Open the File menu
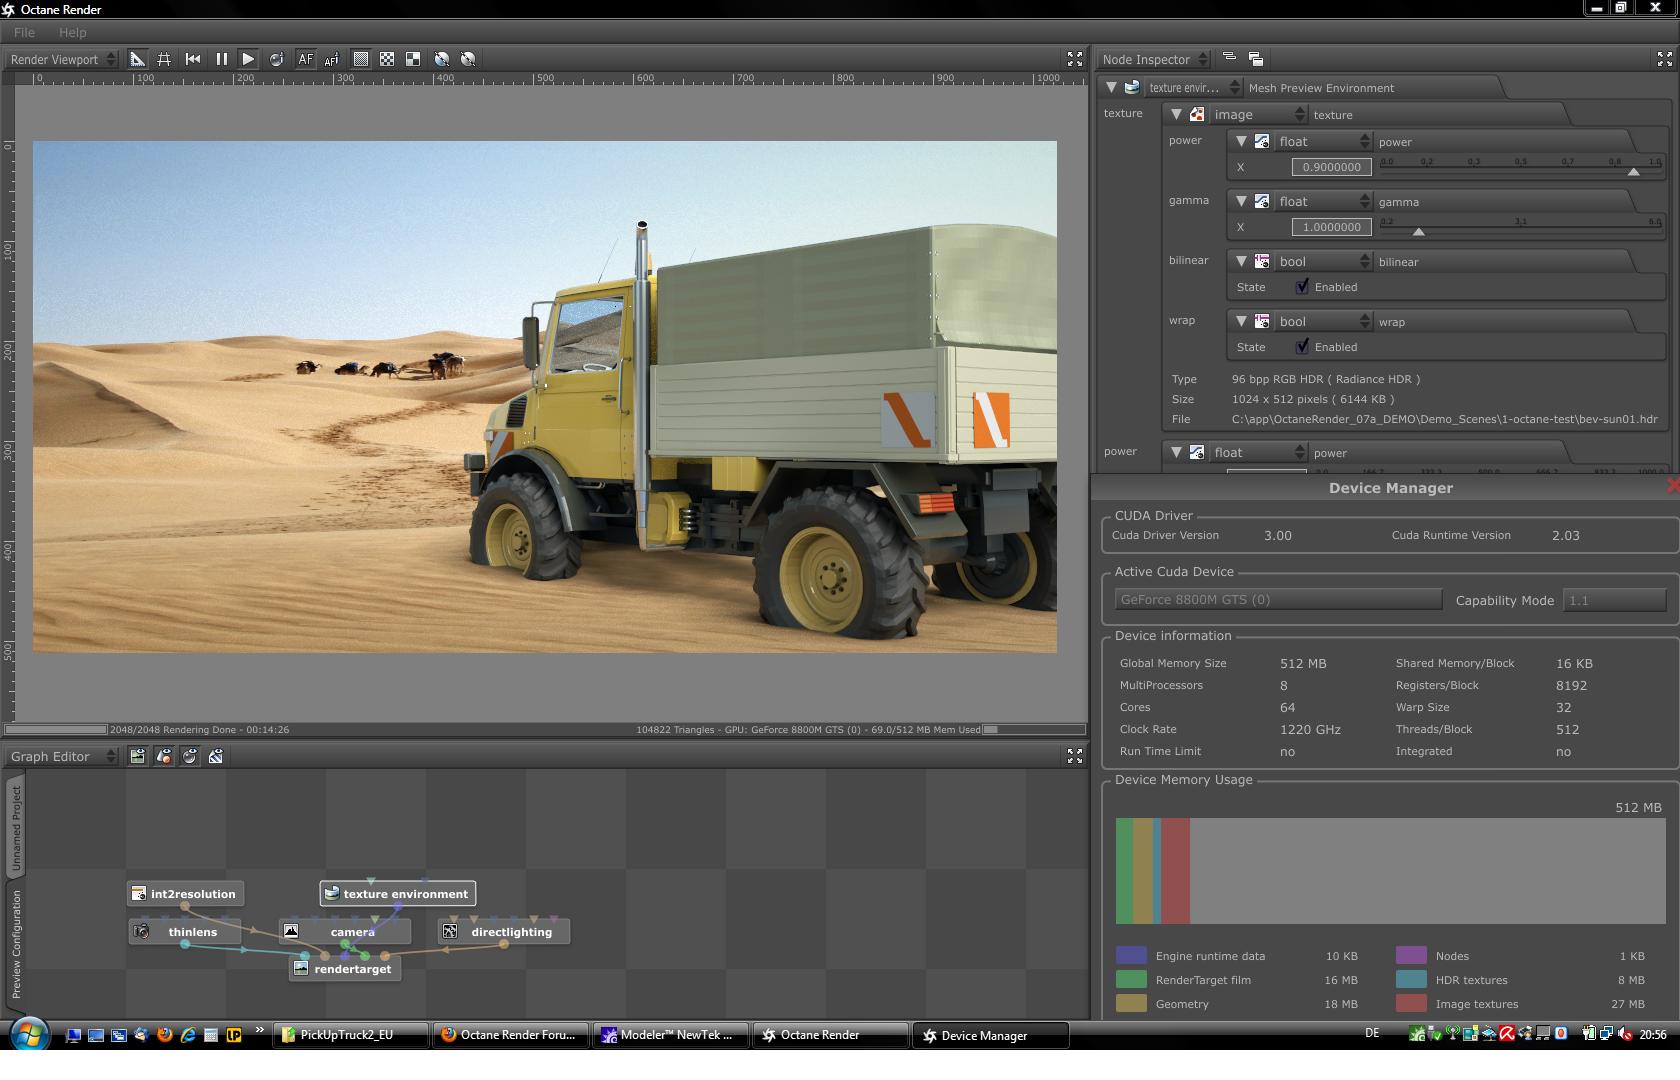Viewport: 1680px width, 1080px height. point(24,32)
